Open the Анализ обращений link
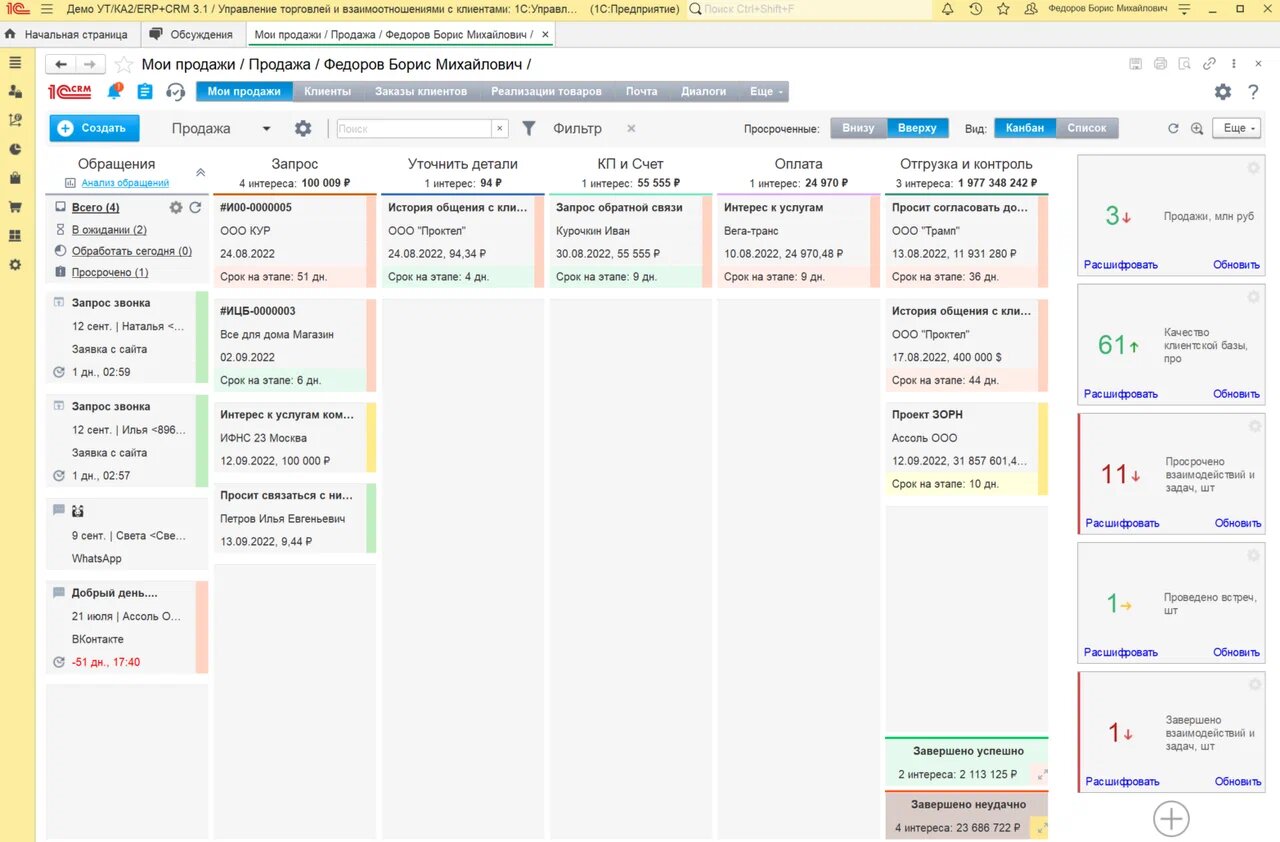The height and width of the screenshot is (842, 1280). [x=125, y=183]
